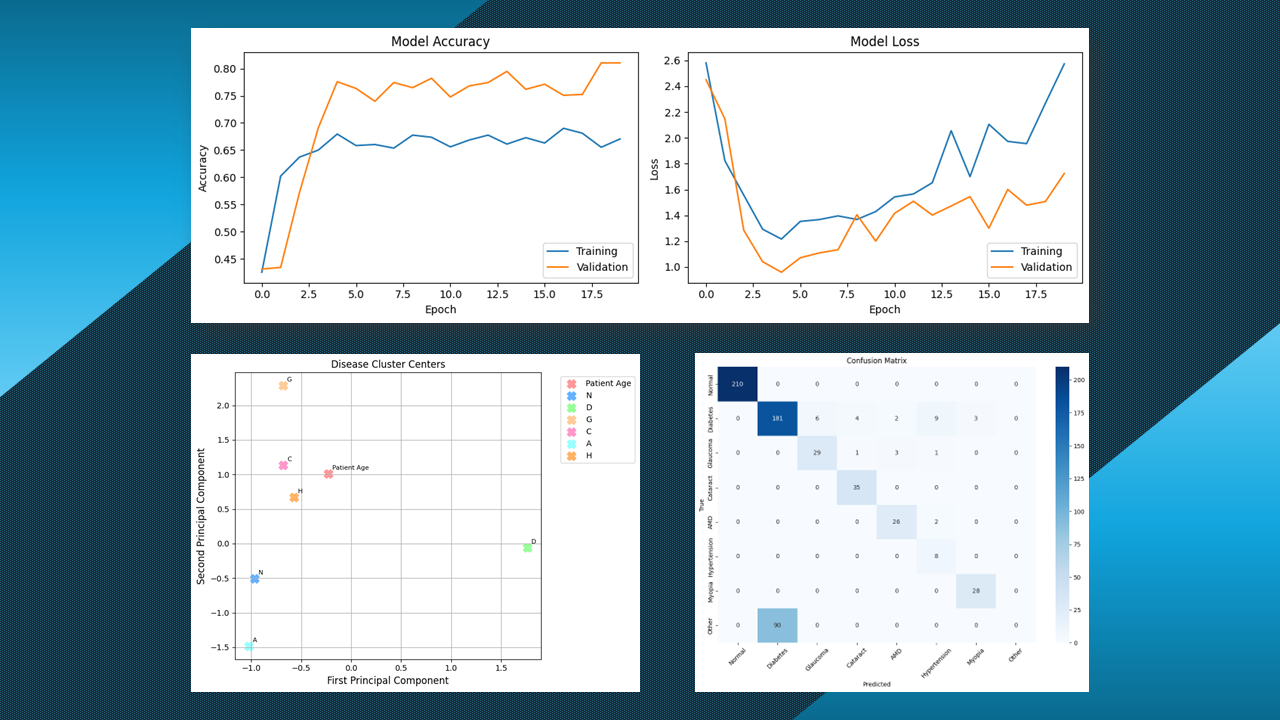Select the G cluster marker at plot top
Screen dimensions: 1280x720
[x=283, y=386]
